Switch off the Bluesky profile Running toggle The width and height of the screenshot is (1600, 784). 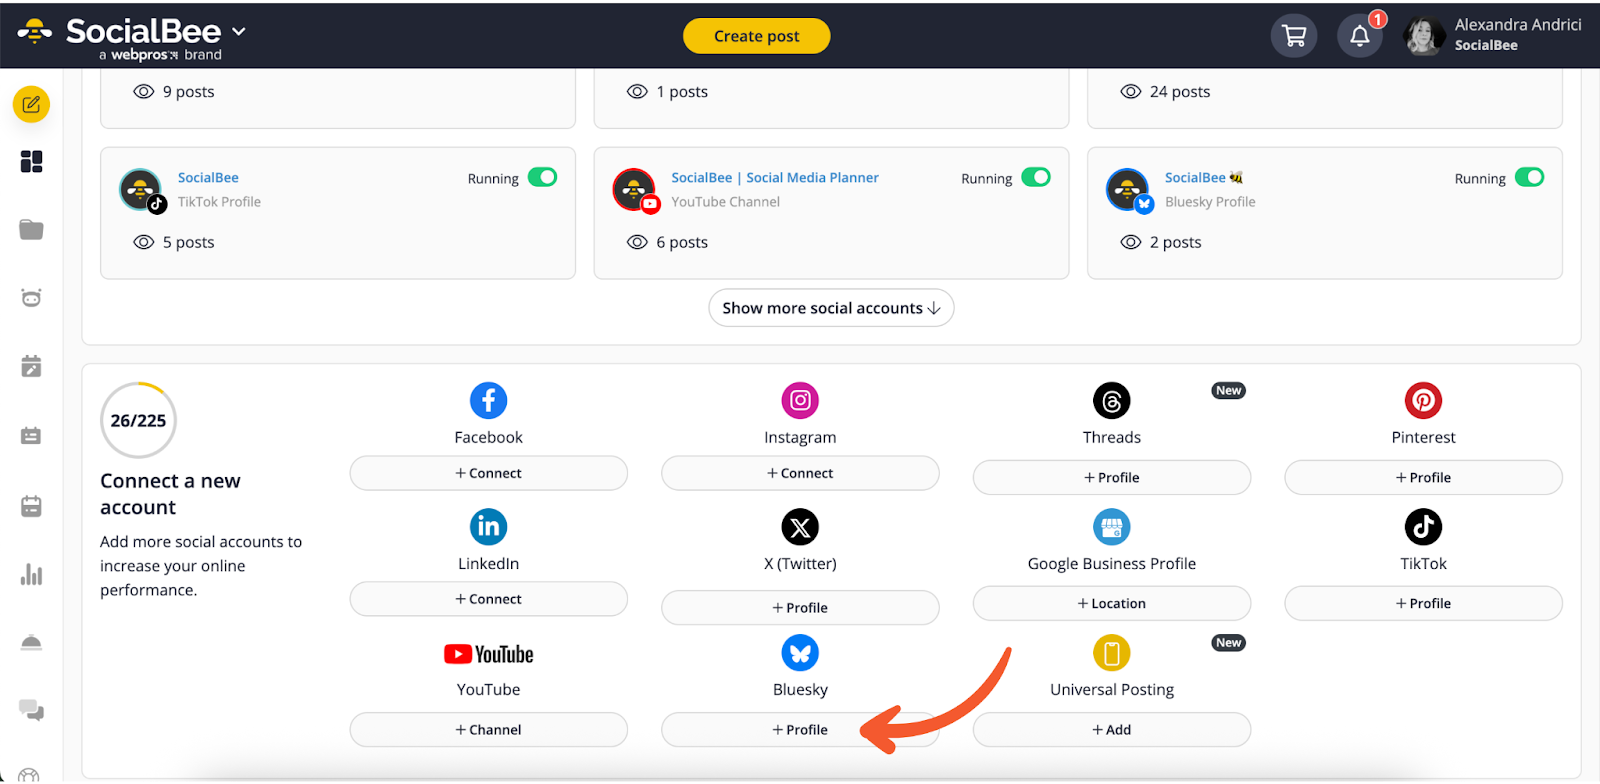pyautogui.click(x=1529, y=178)
